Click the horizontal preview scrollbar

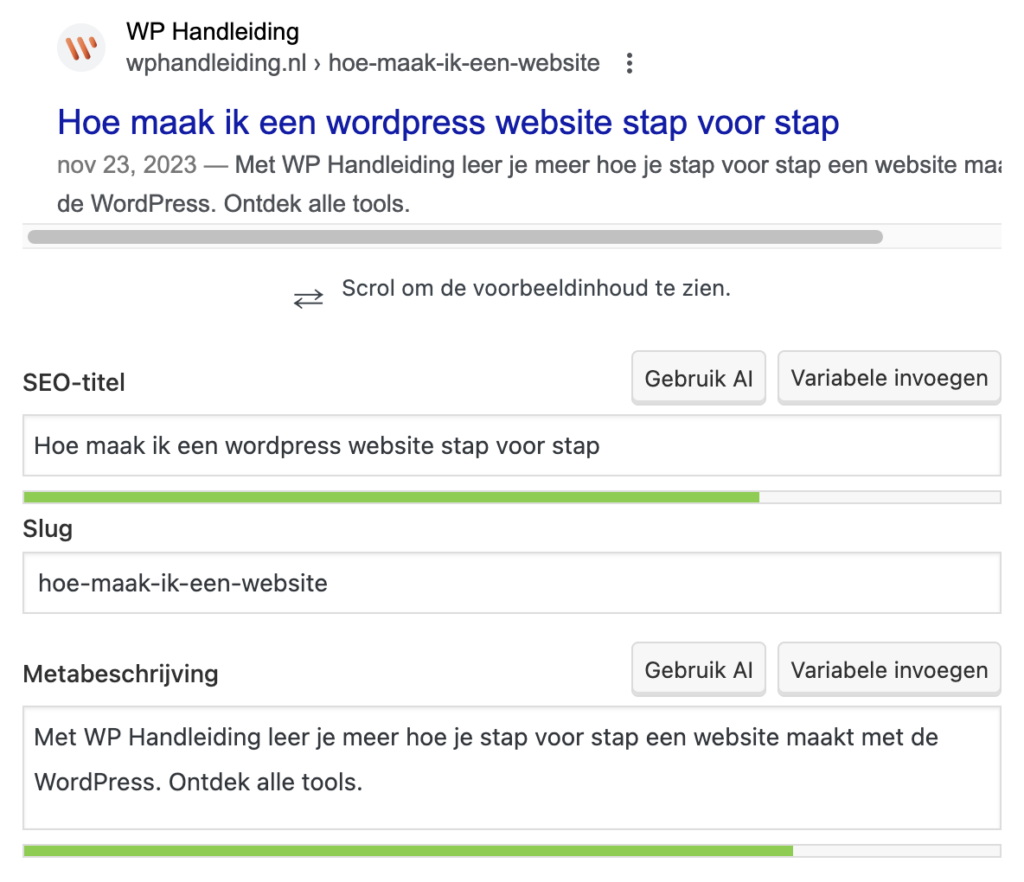click(x=455, y=236)
